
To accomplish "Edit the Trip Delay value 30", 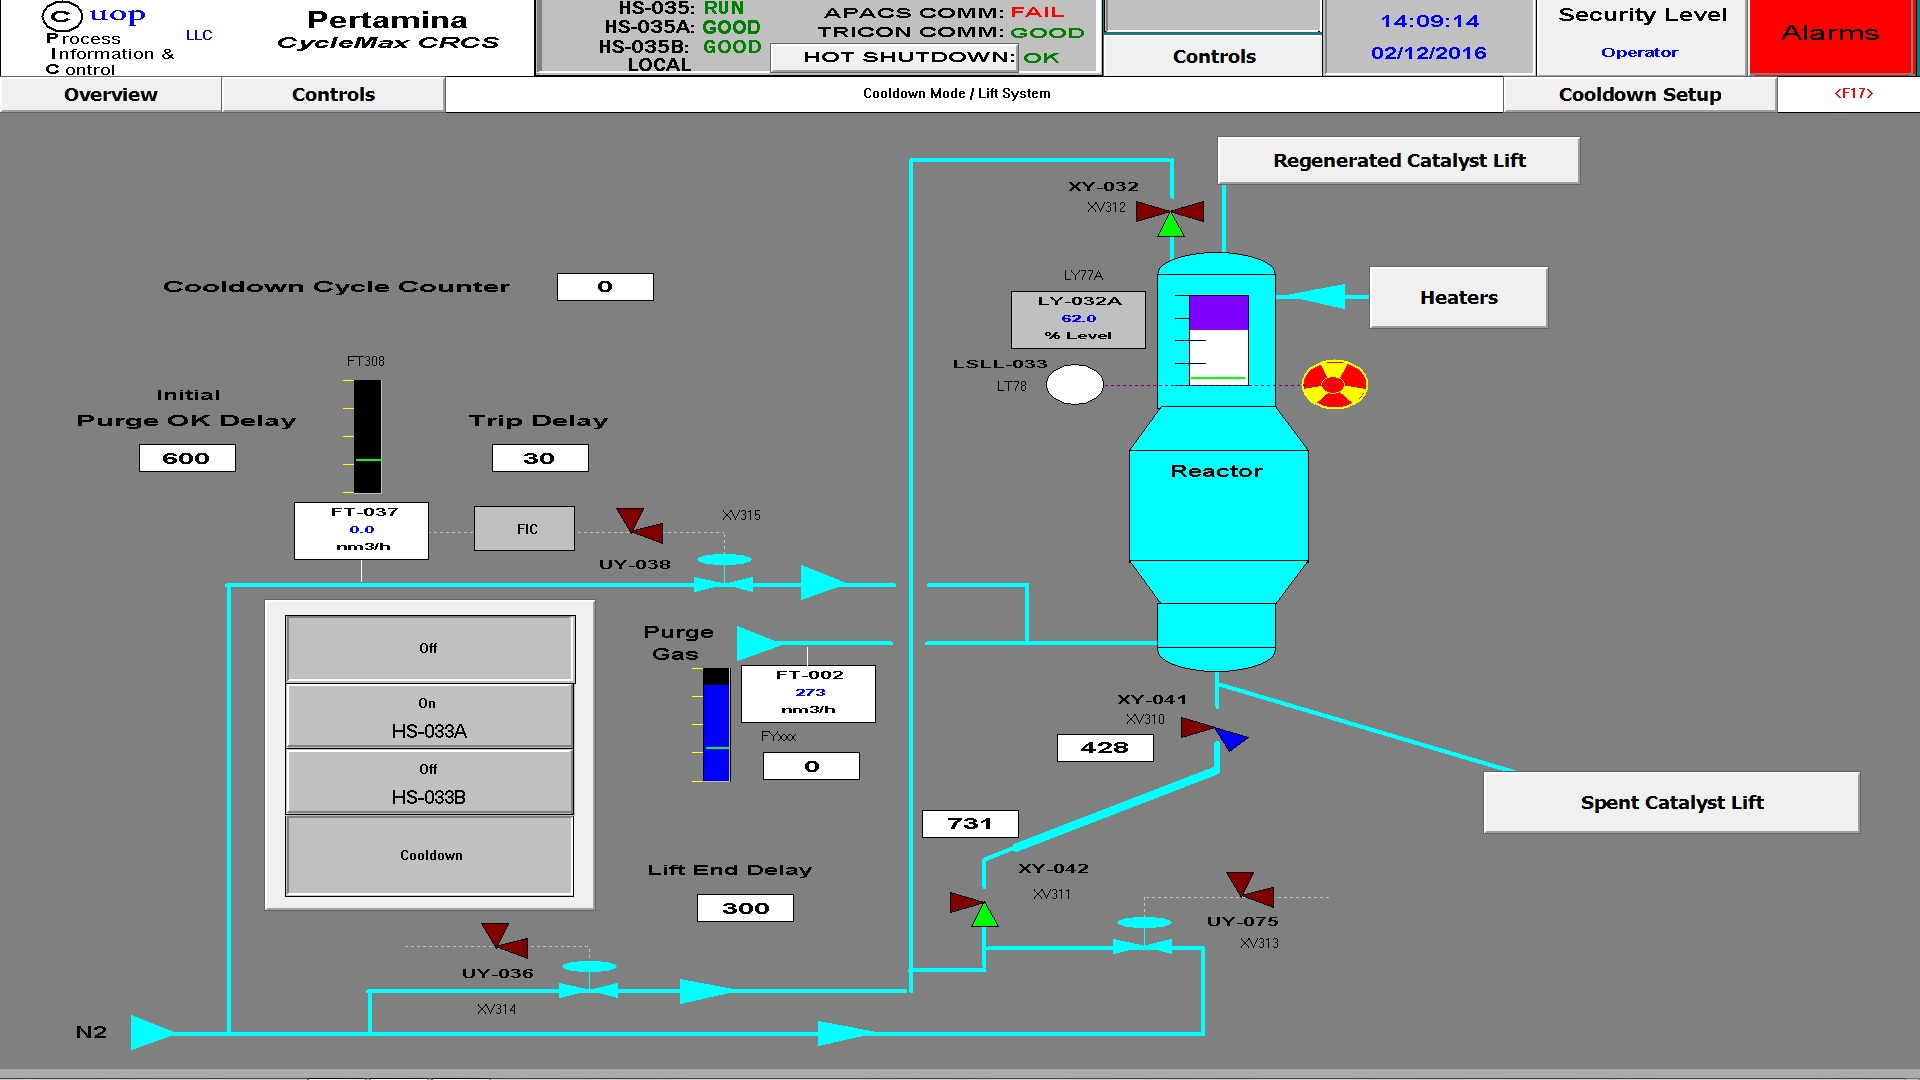I will coord(540,458).
